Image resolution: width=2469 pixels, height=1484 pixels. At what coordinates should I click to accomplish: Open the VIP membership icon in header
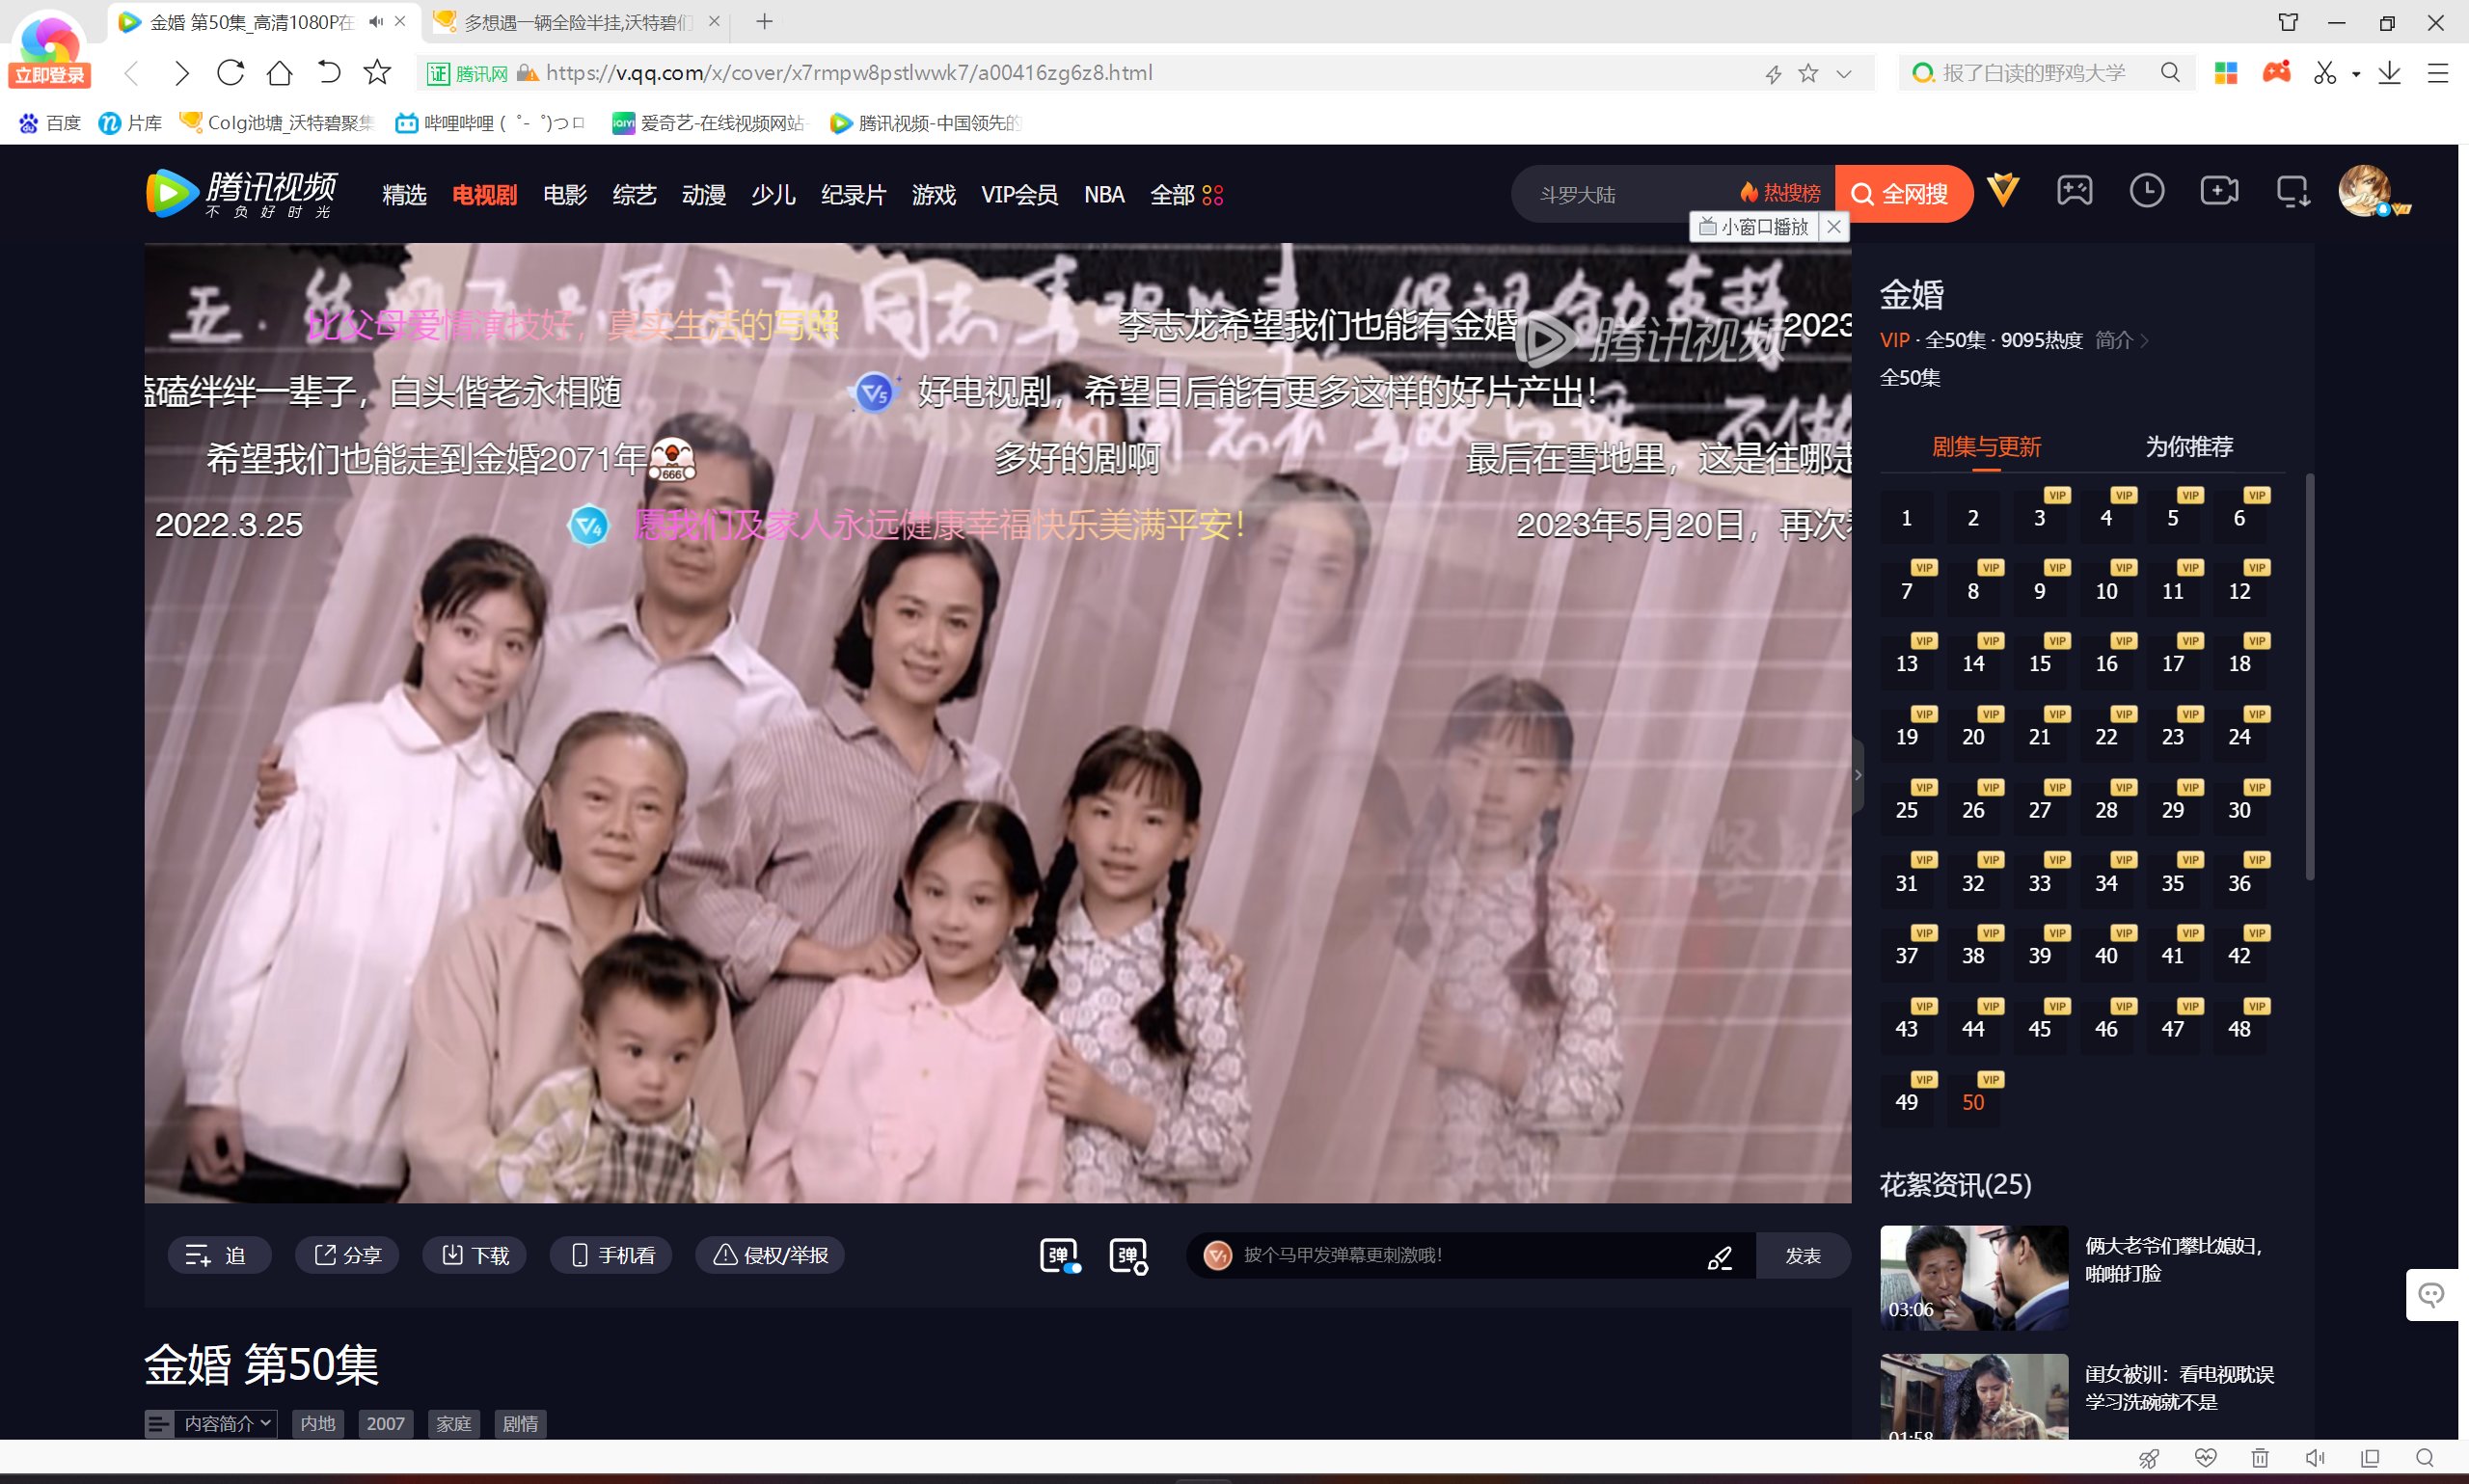2003,190
